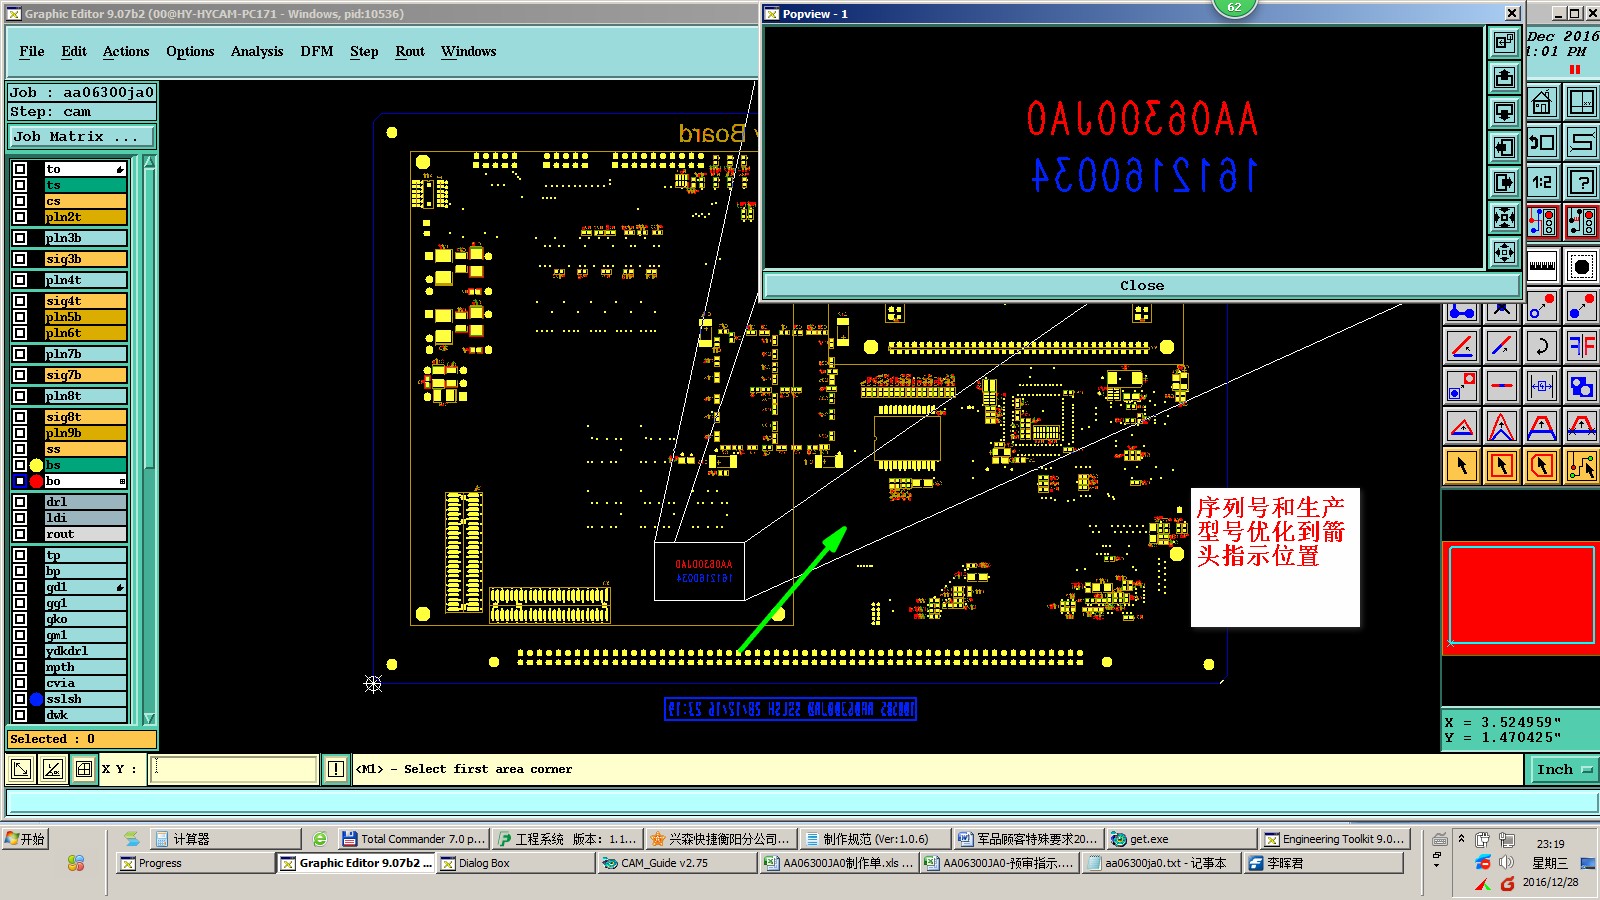Open the DFM menu
Viewport: 1600px width, 900px height.
click(317, 52)
